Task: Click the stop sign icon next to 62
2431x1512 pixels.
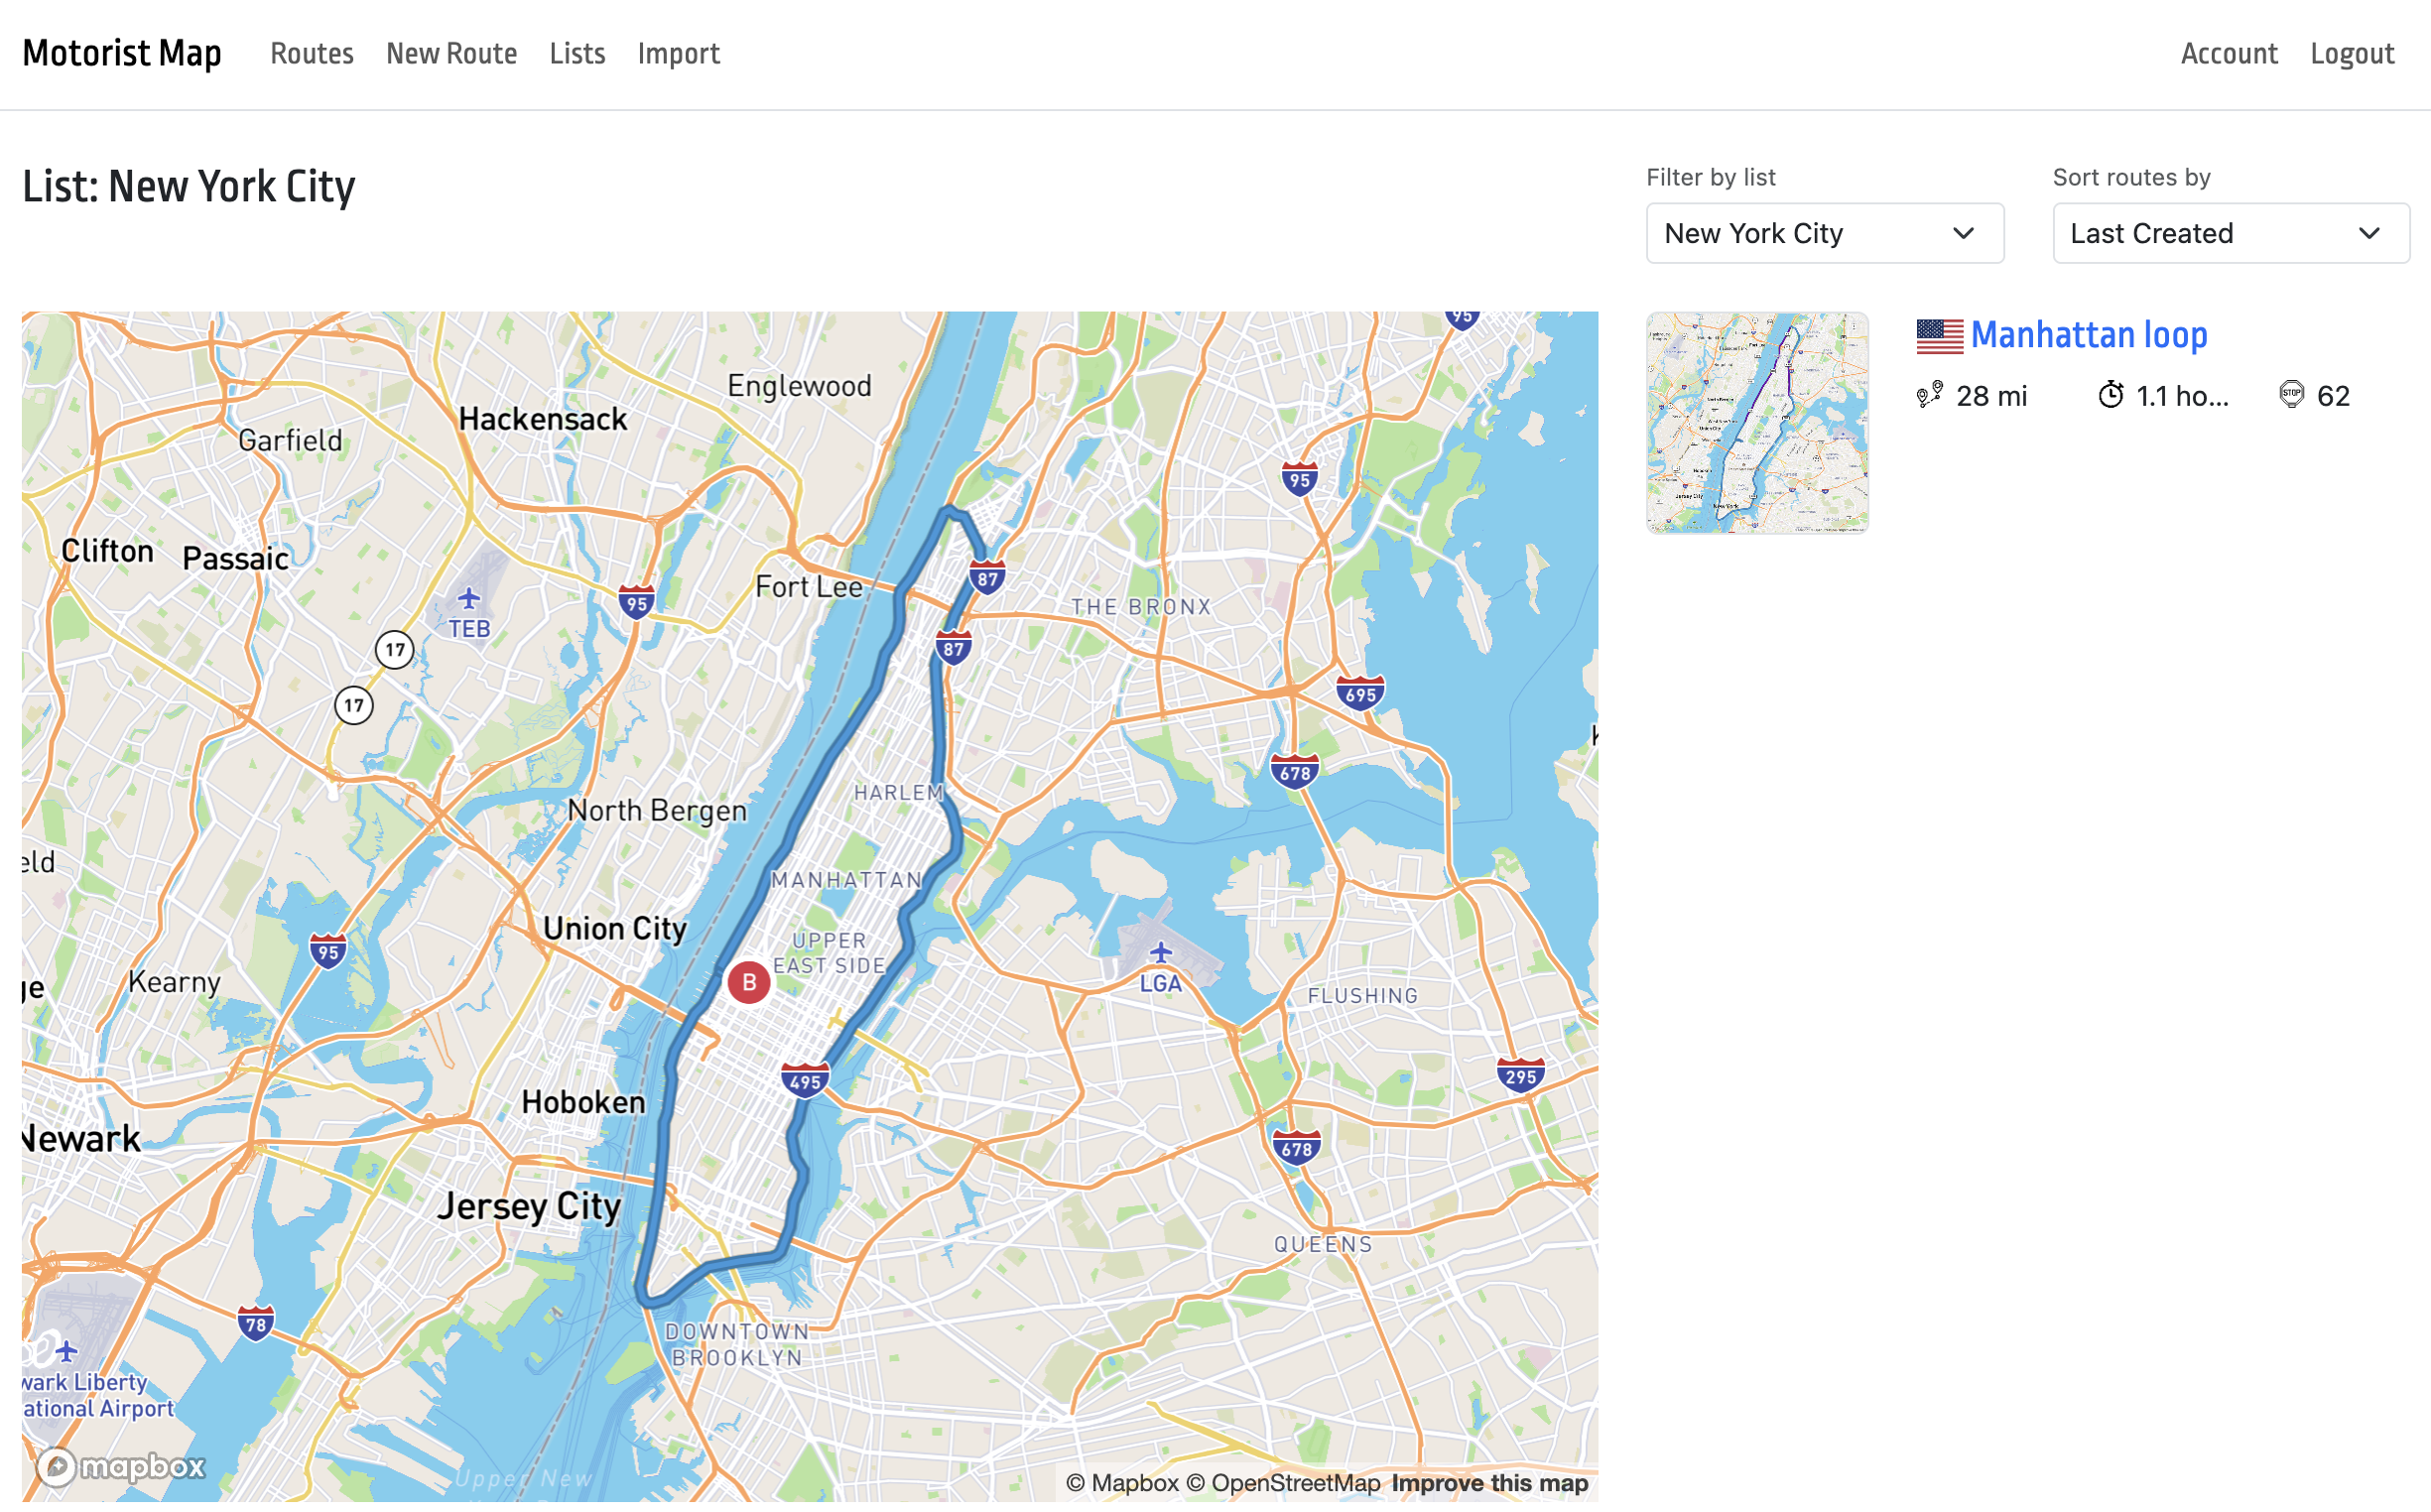Action: (2291, 395)
